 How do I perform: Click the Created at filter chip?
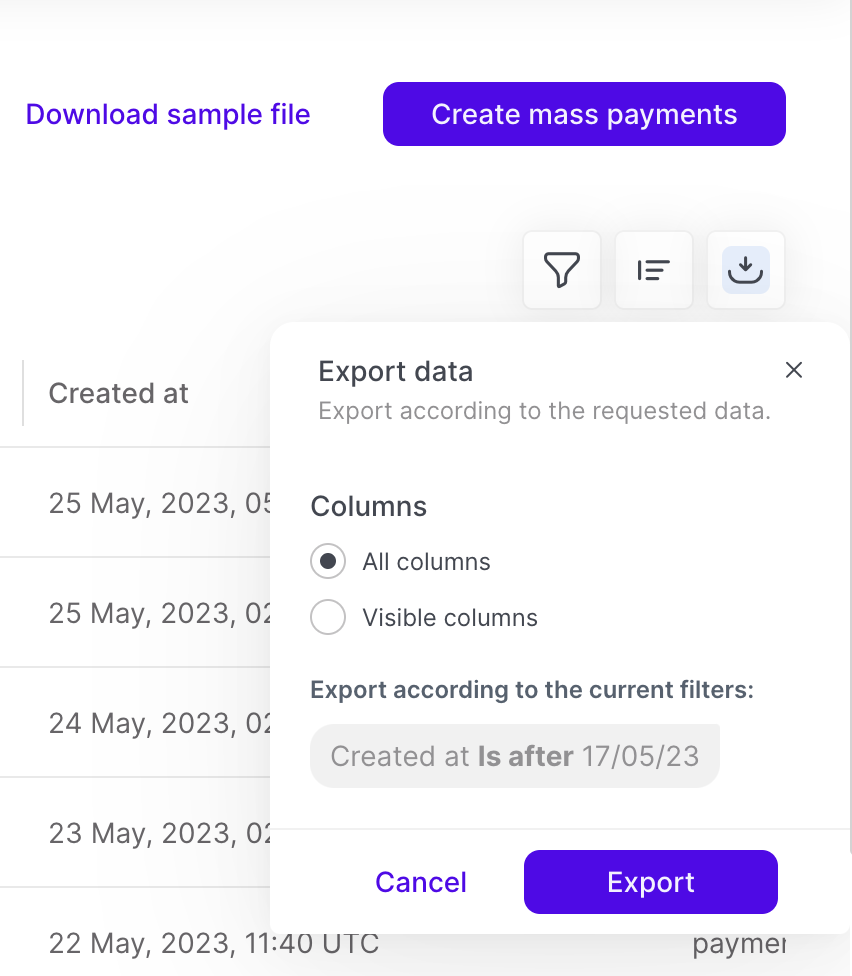pyautogui.click(x=515, y=756)
